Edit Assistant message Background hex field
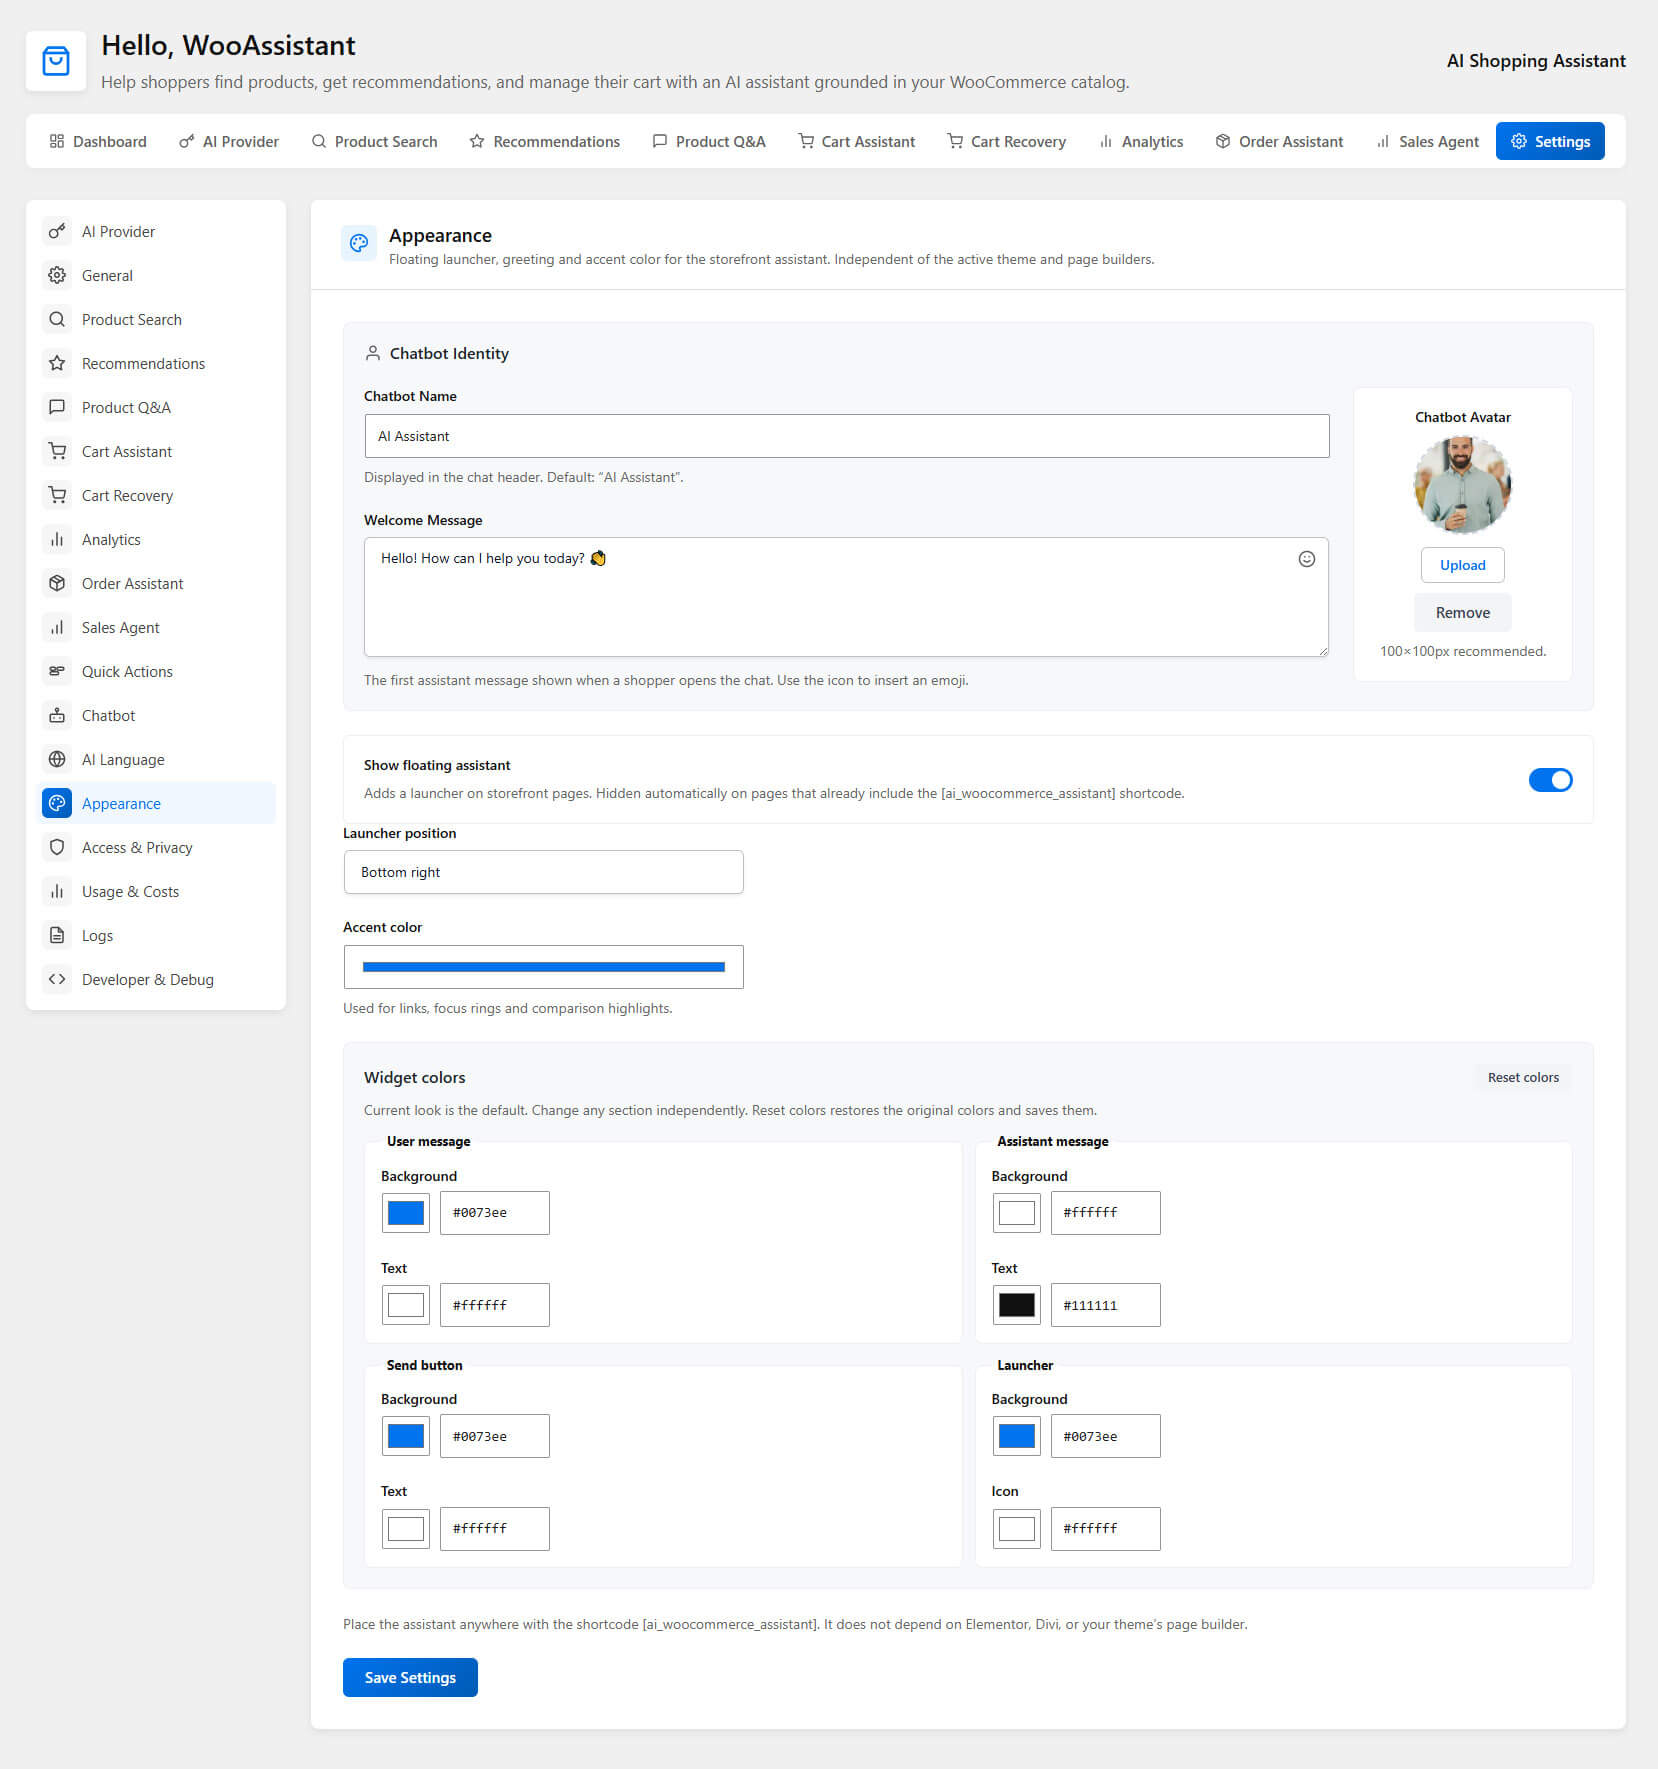Screen dimensions: 1658x1769 coord(1106,1213)
